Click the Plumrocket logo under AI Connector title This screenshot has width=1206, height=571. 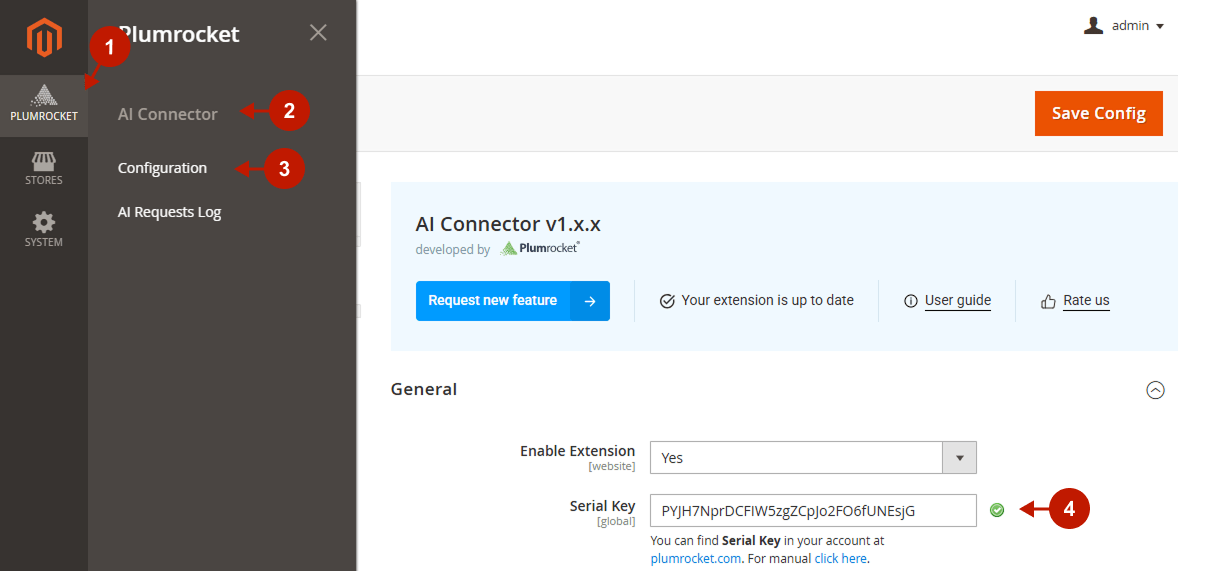click(x=539, y=248)
